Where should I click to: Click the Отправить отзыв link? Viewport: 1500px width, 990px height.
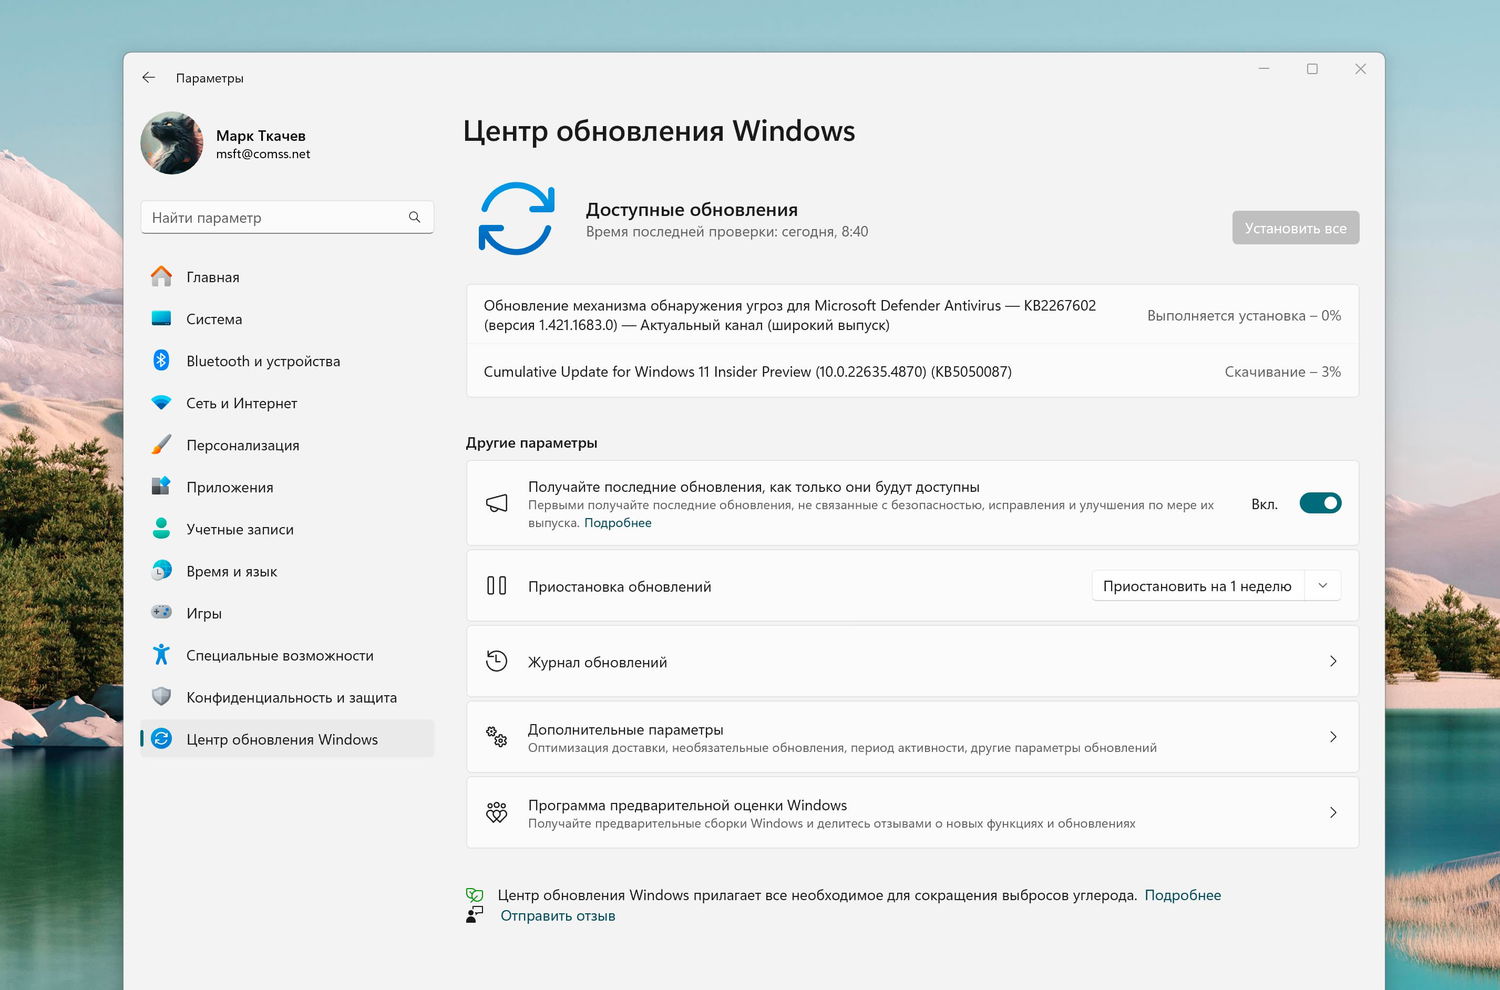[x=558, y=915]
